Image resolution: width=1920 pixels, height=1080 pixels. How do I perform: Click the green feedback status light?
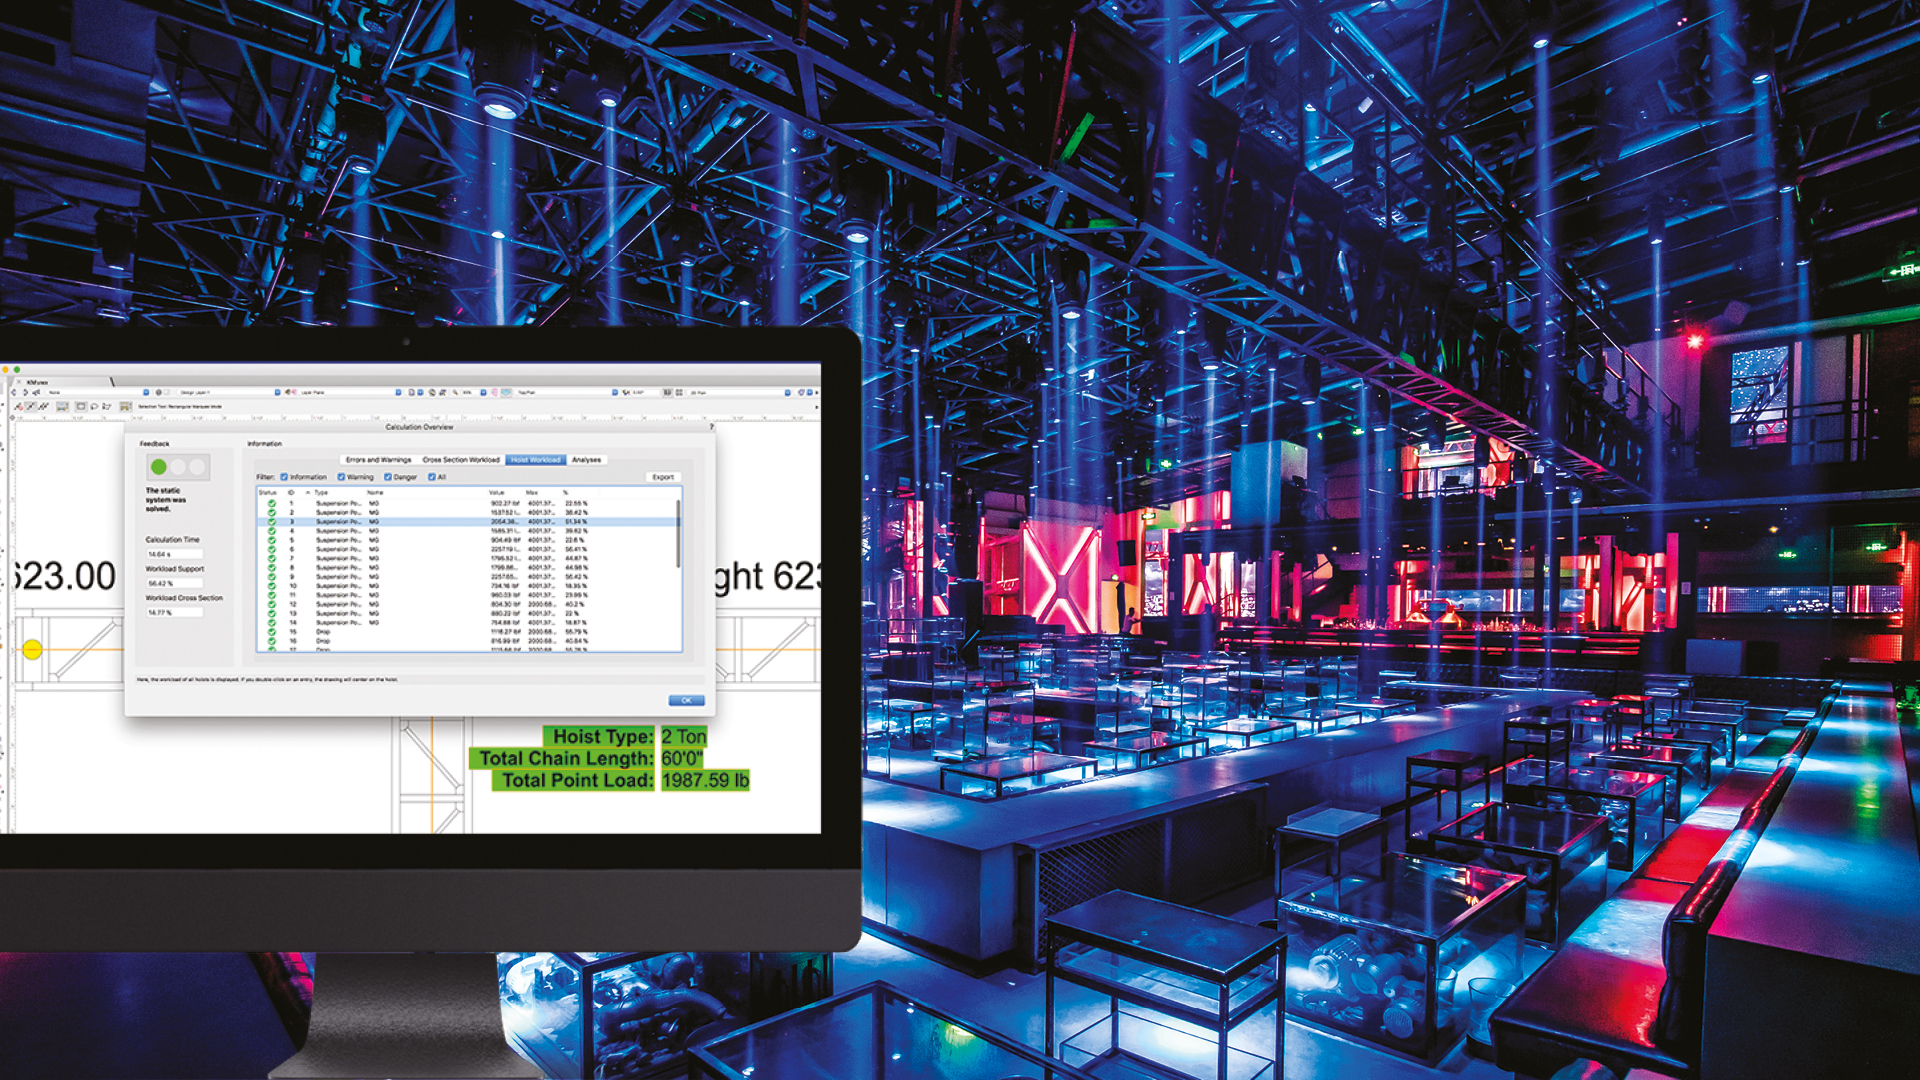[x=159, y=467]
